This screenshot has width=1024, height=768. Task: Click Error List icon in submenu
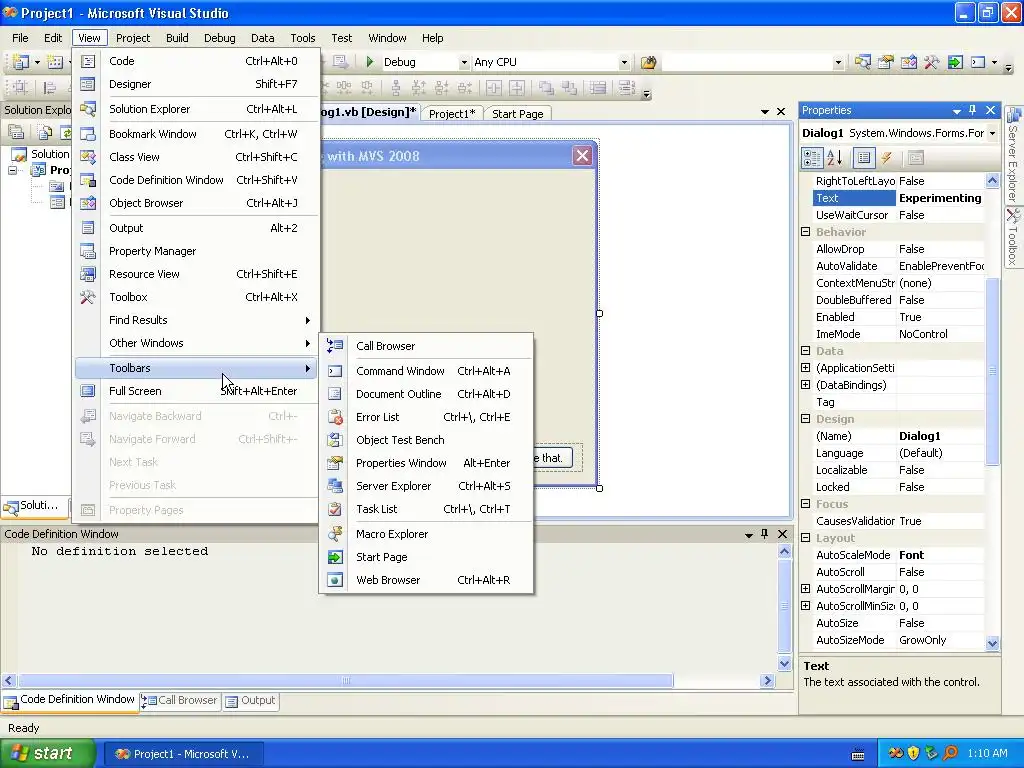[335, 417]
